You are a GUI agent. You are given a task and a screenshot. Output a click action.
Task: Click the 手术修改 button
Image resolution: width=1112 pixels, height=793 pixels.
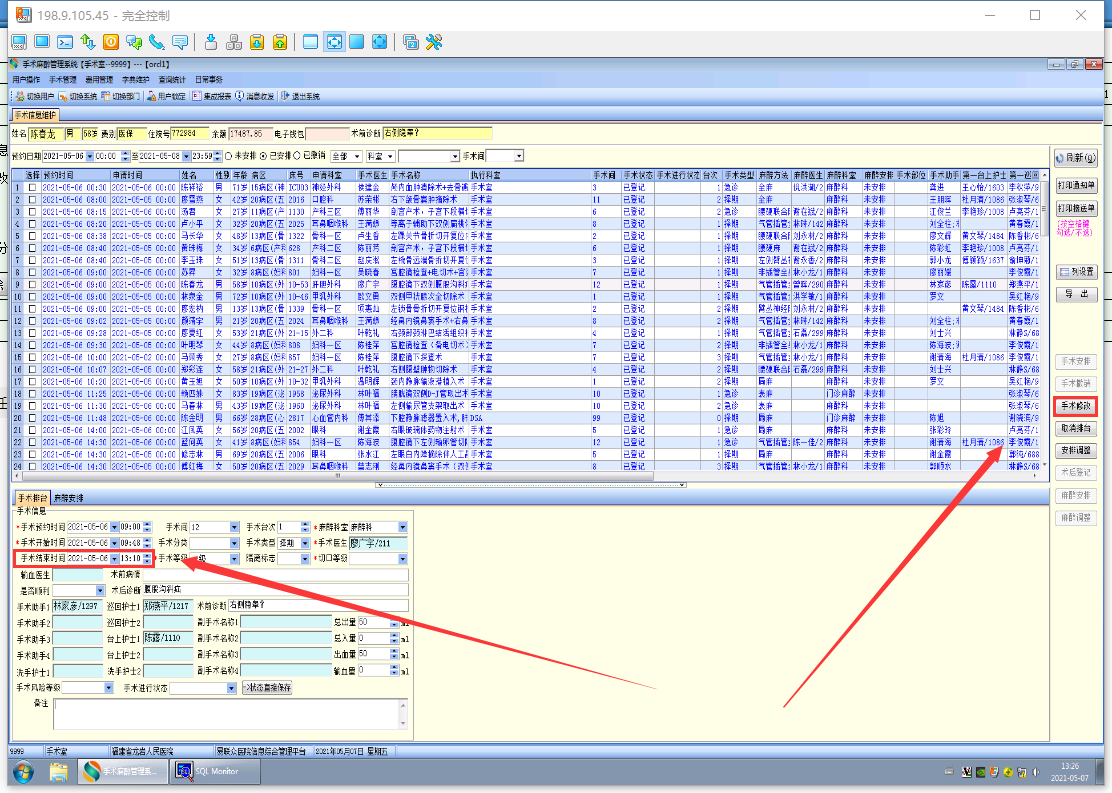[x=1075, y=407]
